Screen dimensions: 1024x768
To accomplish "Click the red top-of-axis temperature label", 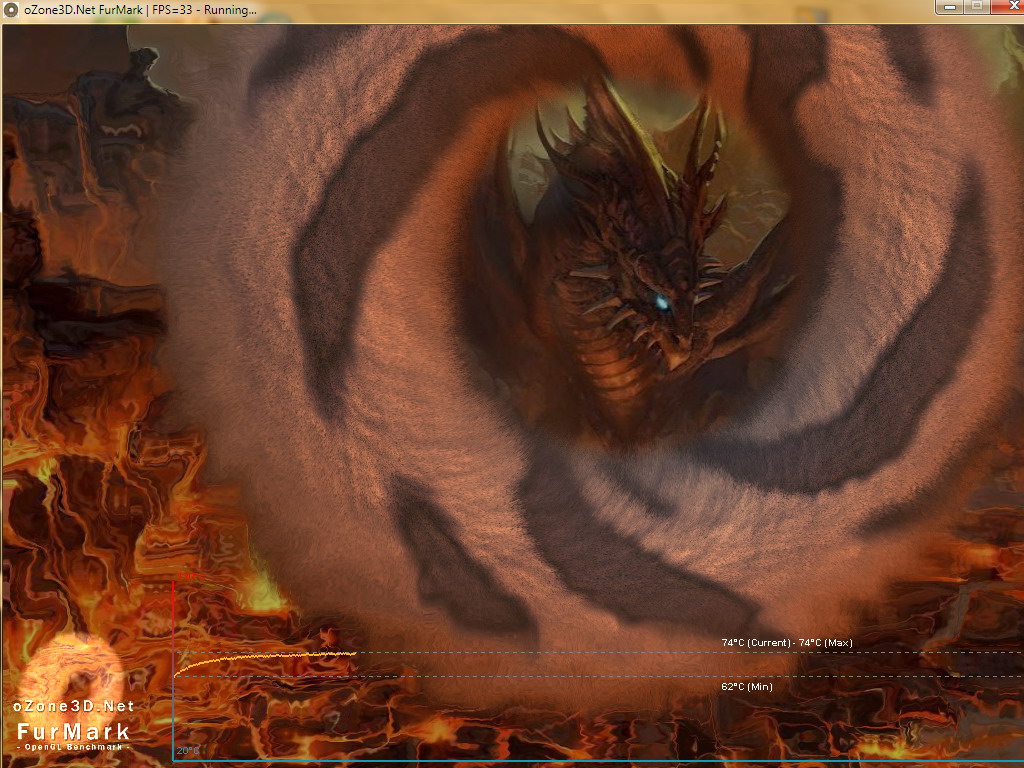I will [x=191, y=577].
